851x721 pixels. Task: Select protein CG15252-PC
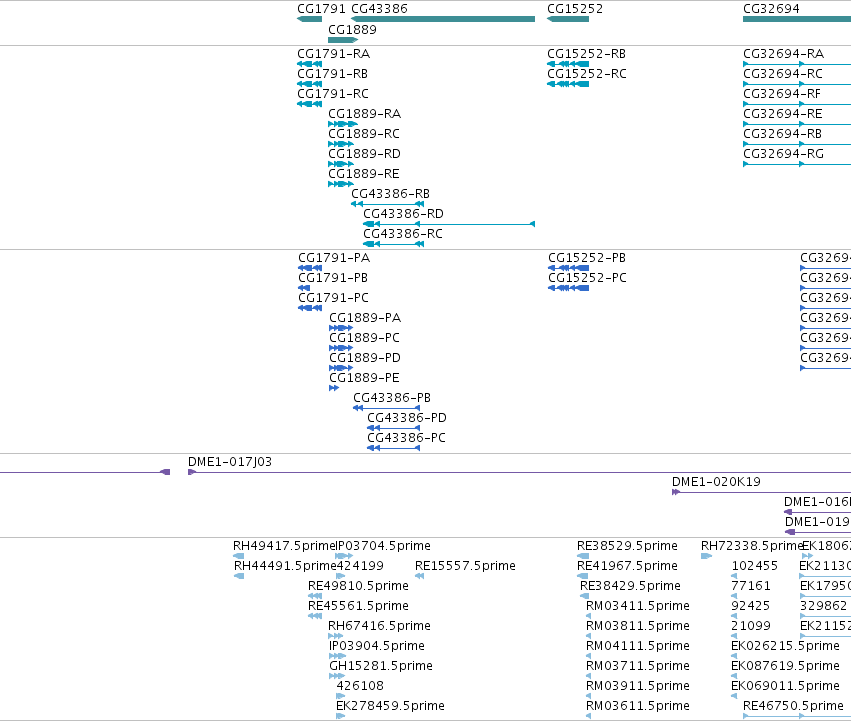[587, 278]
